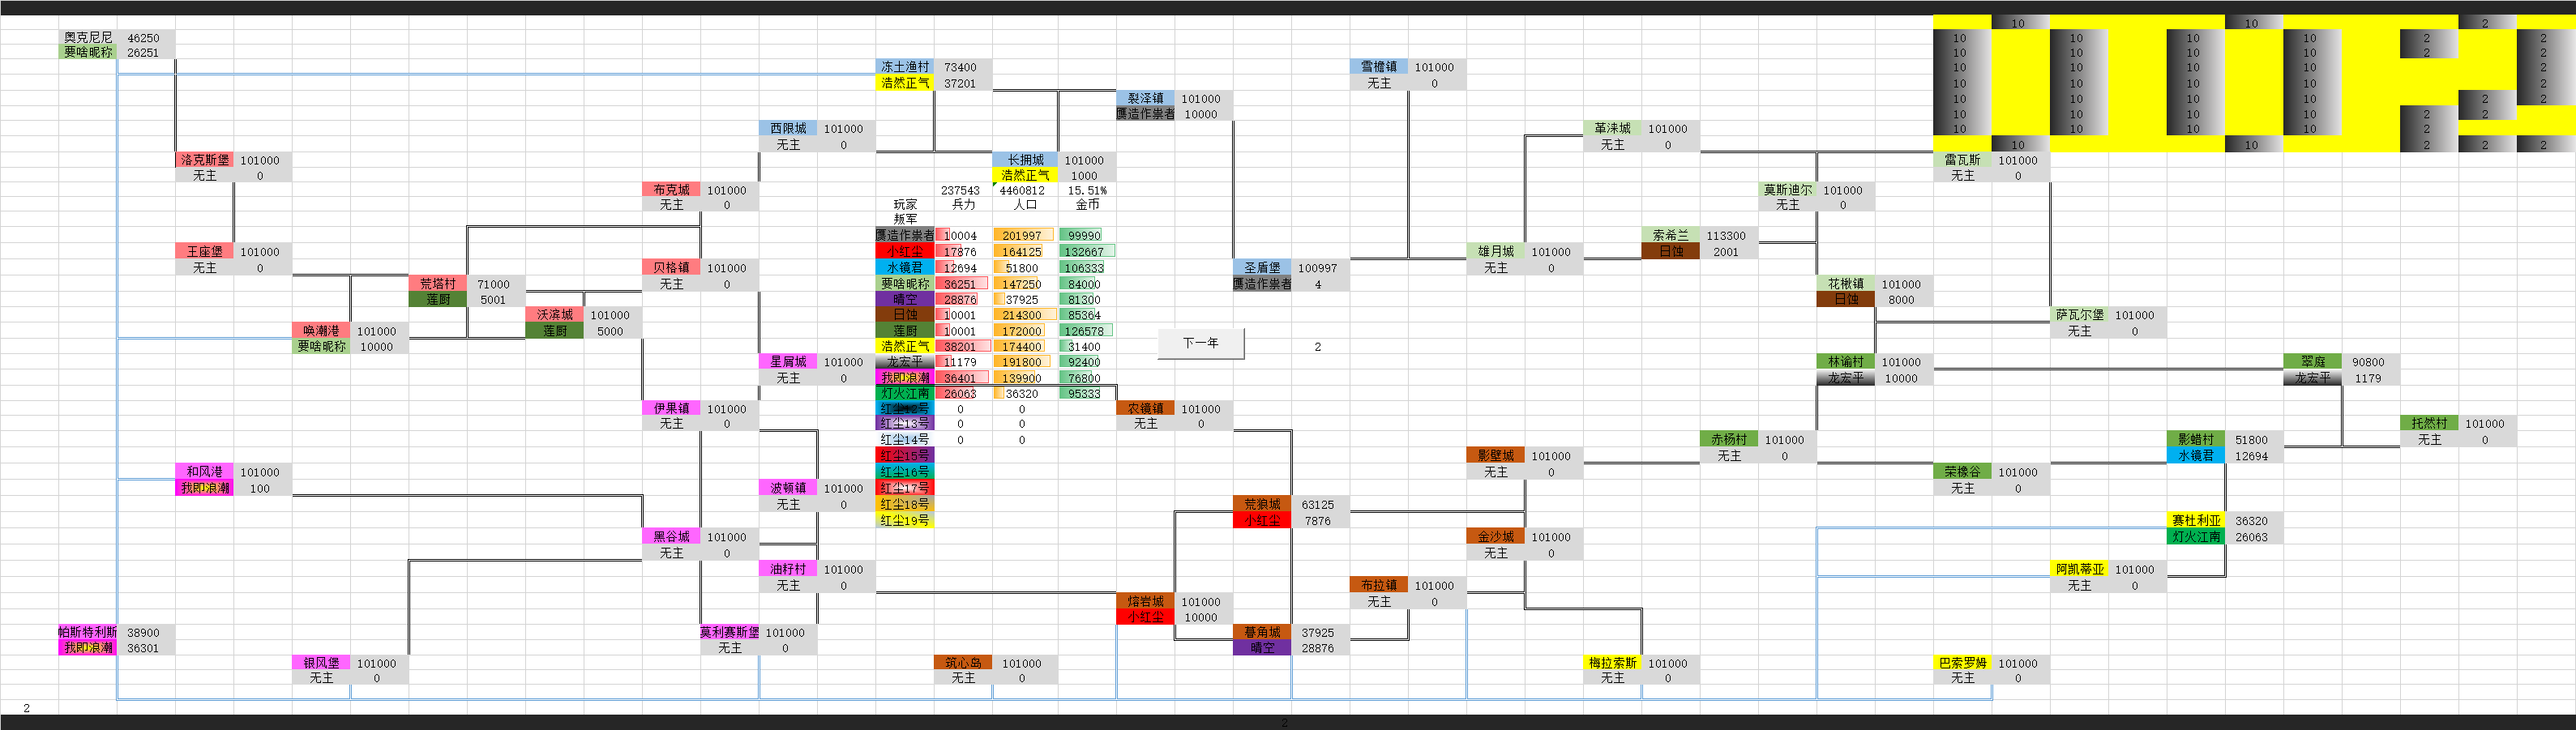The height and width of the screenshot is (730, 2576).
Task: Select the 洛克斯堡 city cell
Action: point(204,160)
